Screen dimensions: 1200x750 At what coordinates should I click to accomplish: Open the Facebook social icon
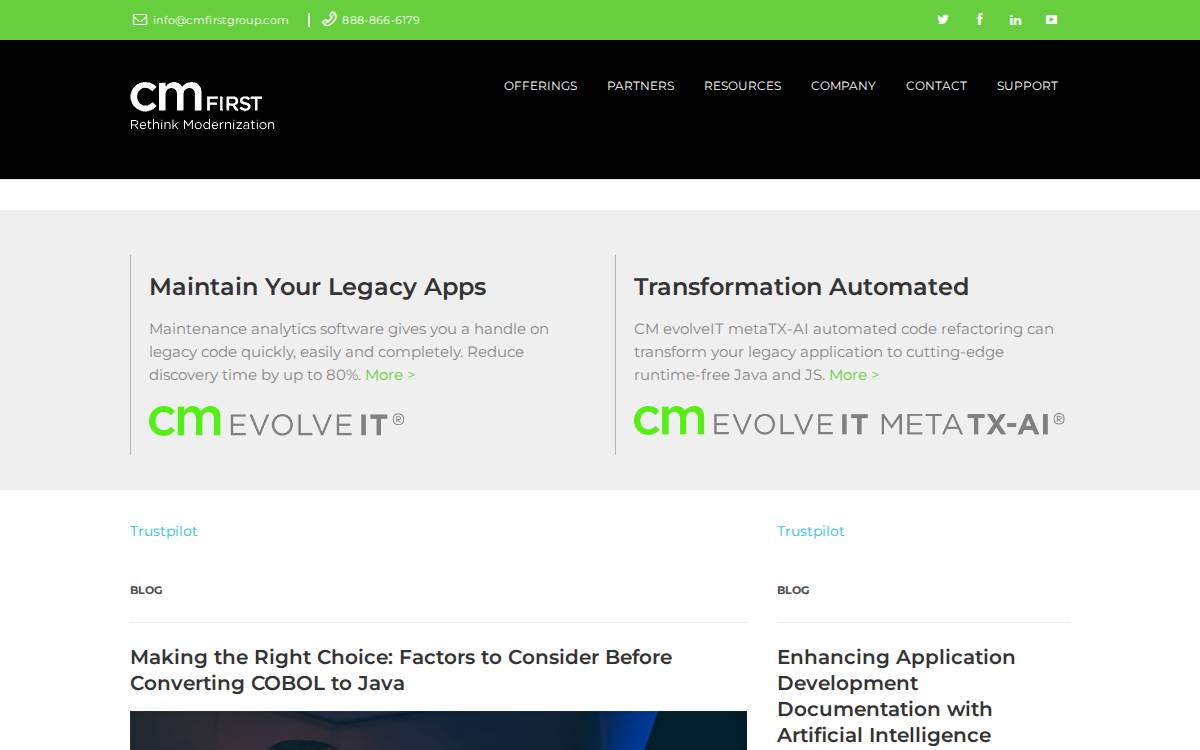tap(979, 20)
